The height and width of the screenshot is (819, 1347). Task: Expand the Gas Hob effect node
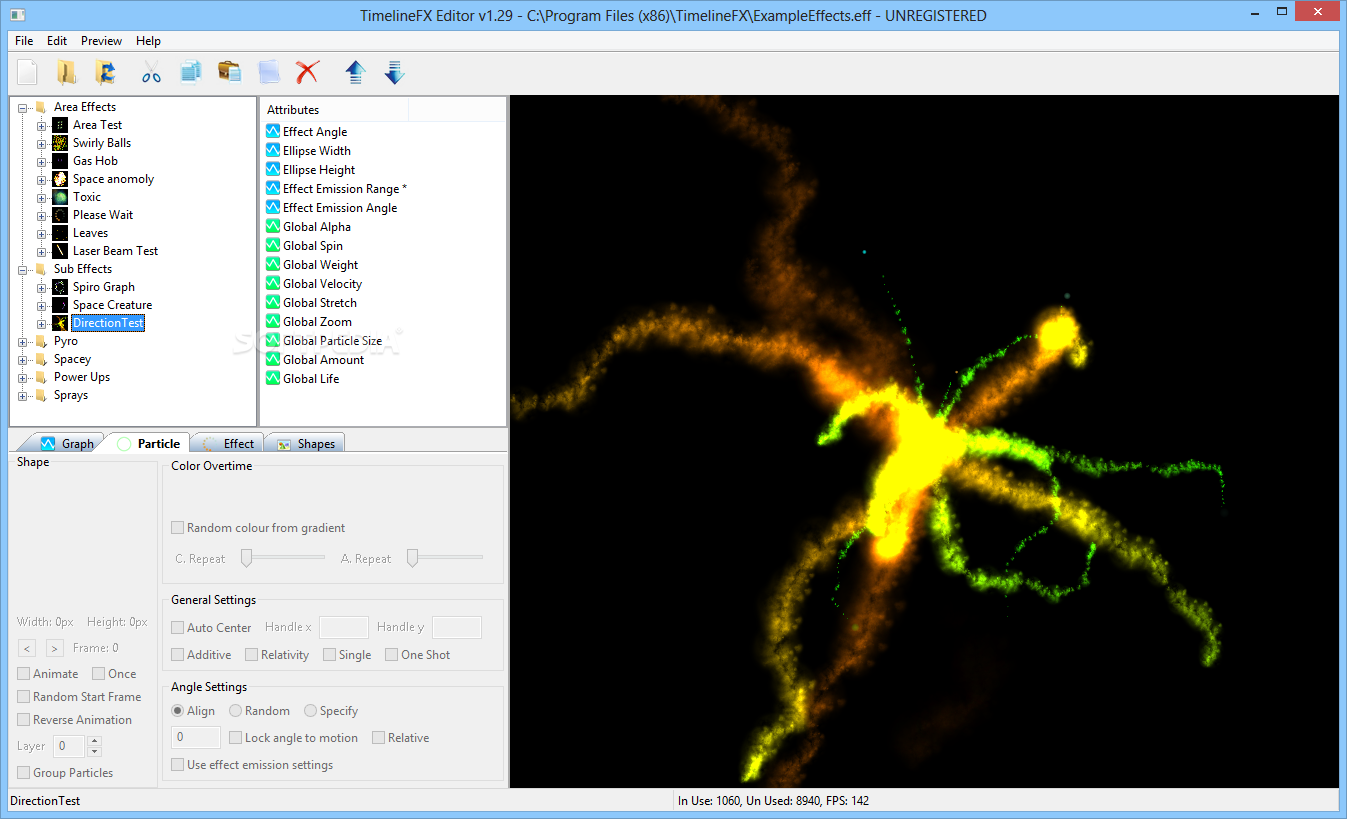click(x=42, y=161)
